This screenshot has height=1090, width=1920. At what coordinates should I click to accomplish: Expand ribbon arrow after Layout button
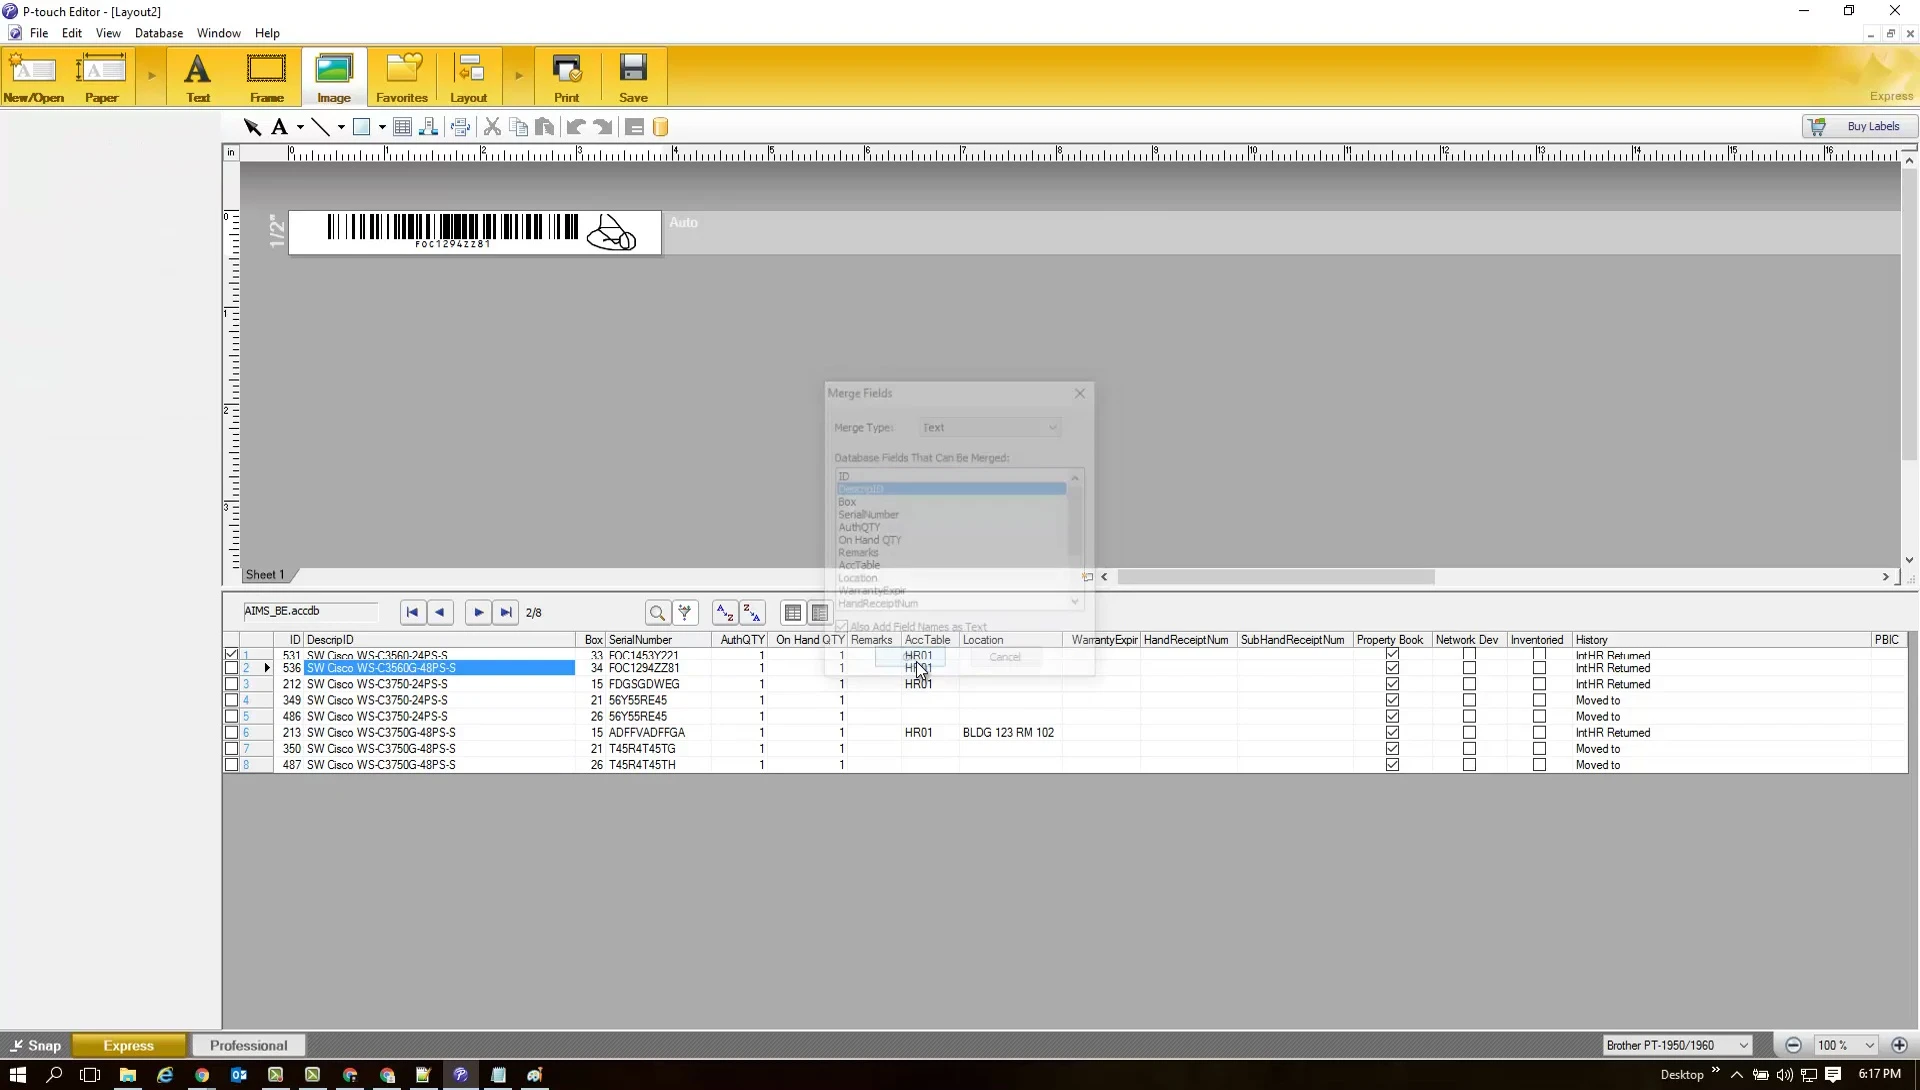[519, 76]
